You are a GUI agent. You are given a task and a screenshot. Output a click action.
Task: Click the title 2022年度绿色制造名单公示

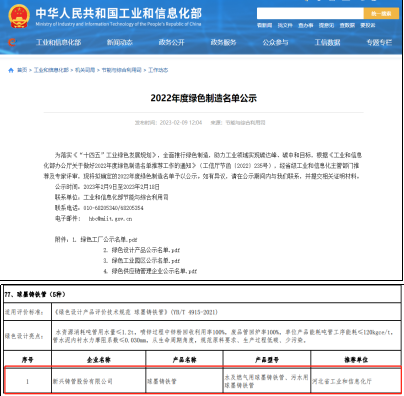point(203,98)
